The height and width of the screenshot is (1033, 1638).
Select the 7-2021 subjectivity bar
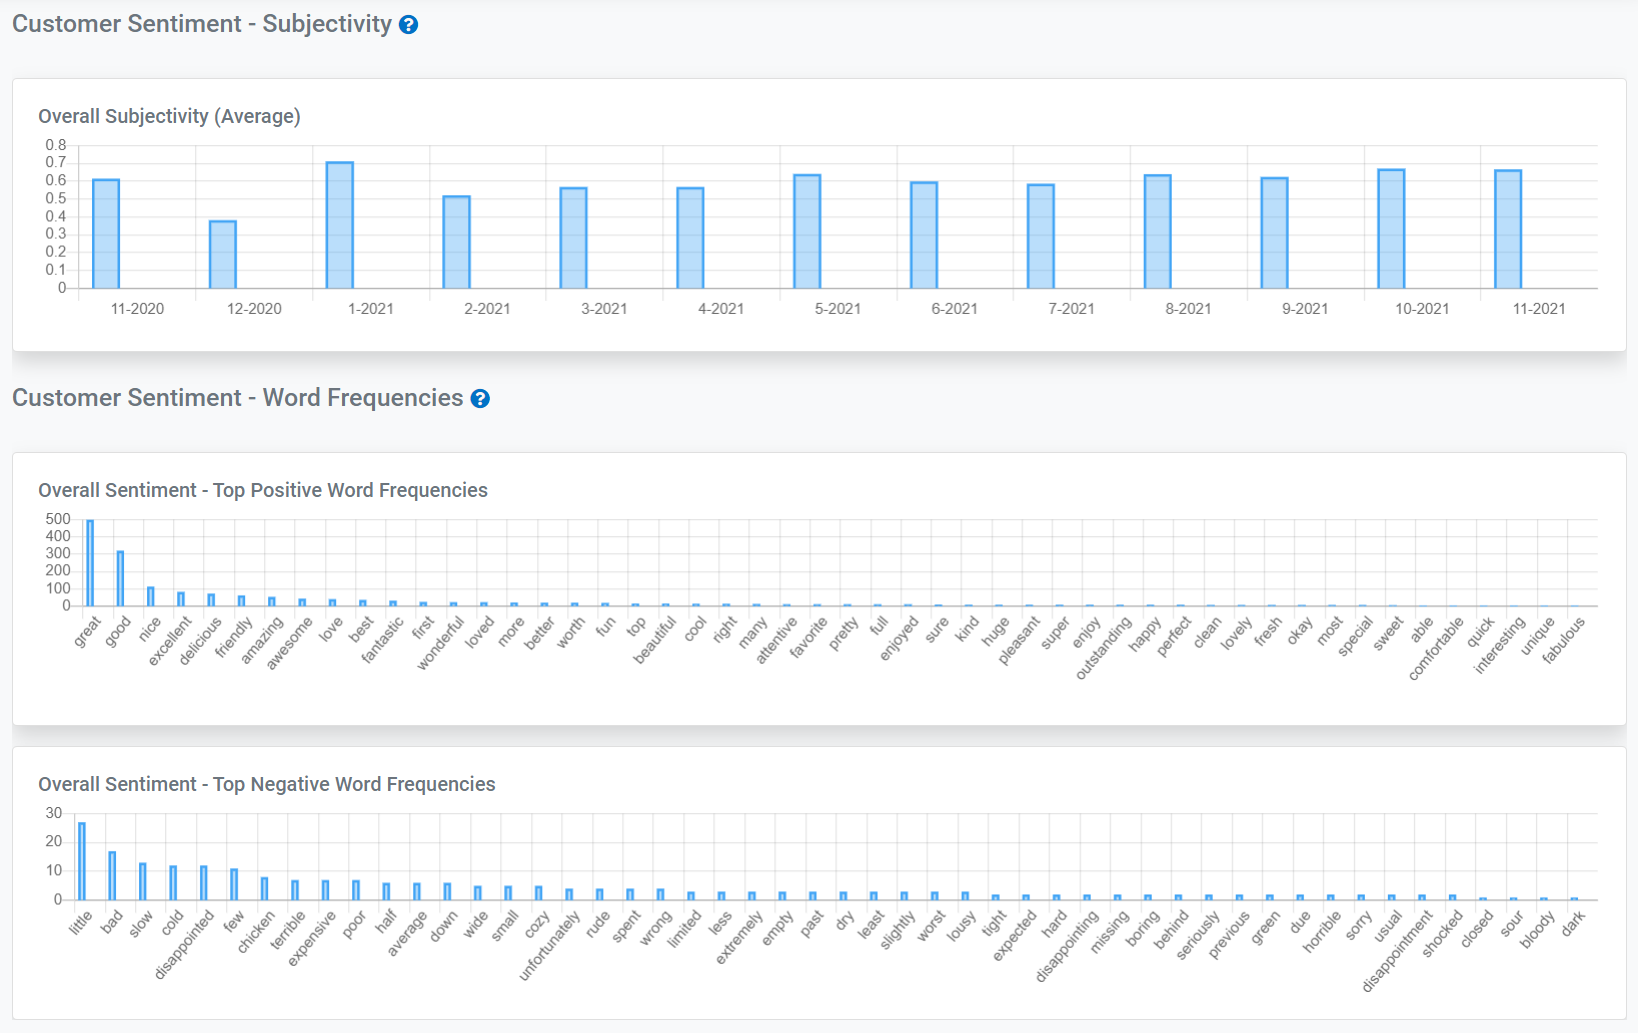tap(1041, 237)
